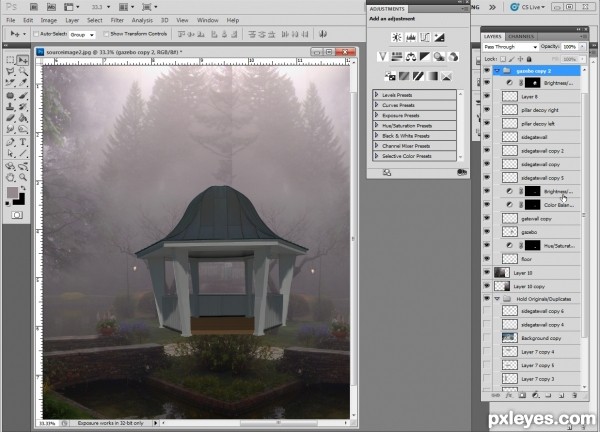600x432 pixels.
Task: Add a Black & White adjustment
Action: coord(425,57)
